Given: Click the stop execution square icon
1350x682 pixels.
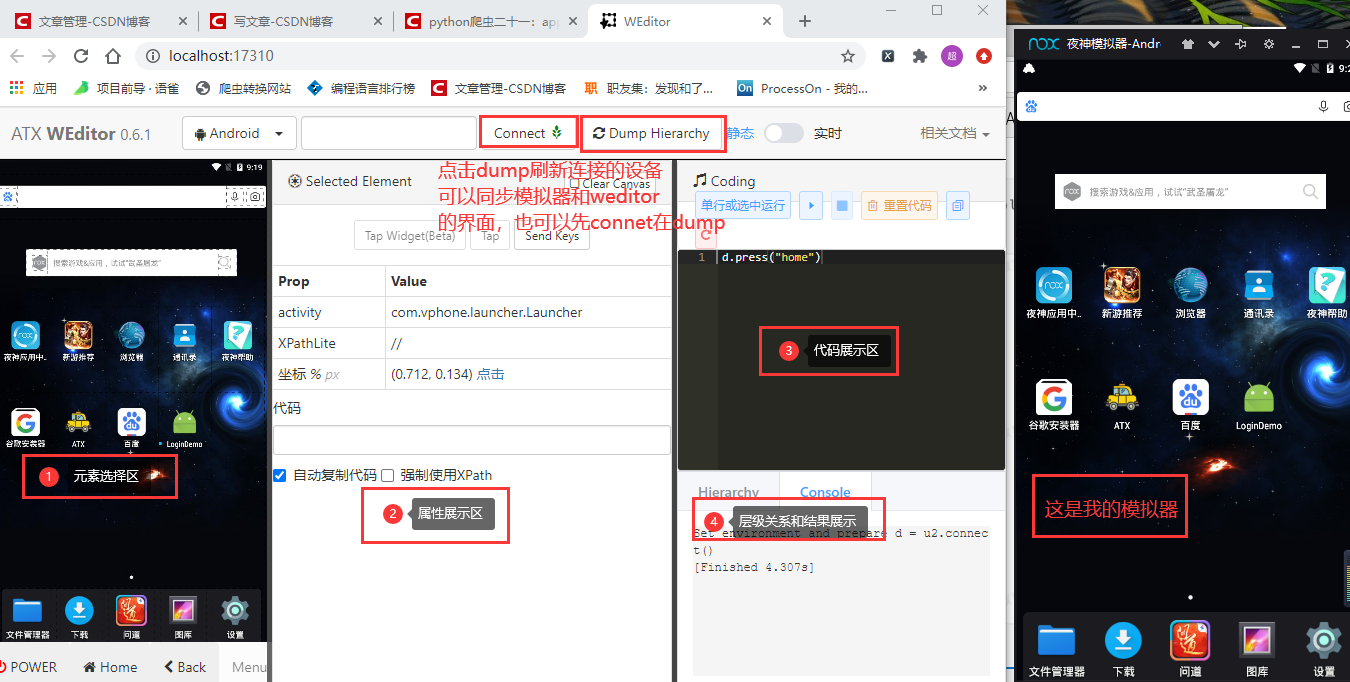Looking at the screenshot, I should [x=841, y=204].
